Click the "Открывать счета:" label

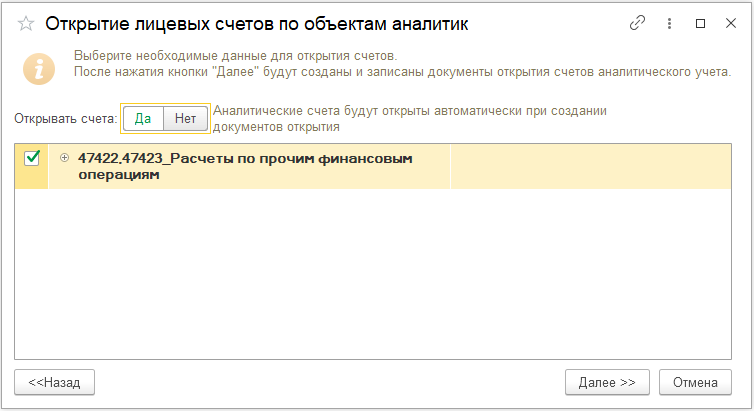point(66,119)
